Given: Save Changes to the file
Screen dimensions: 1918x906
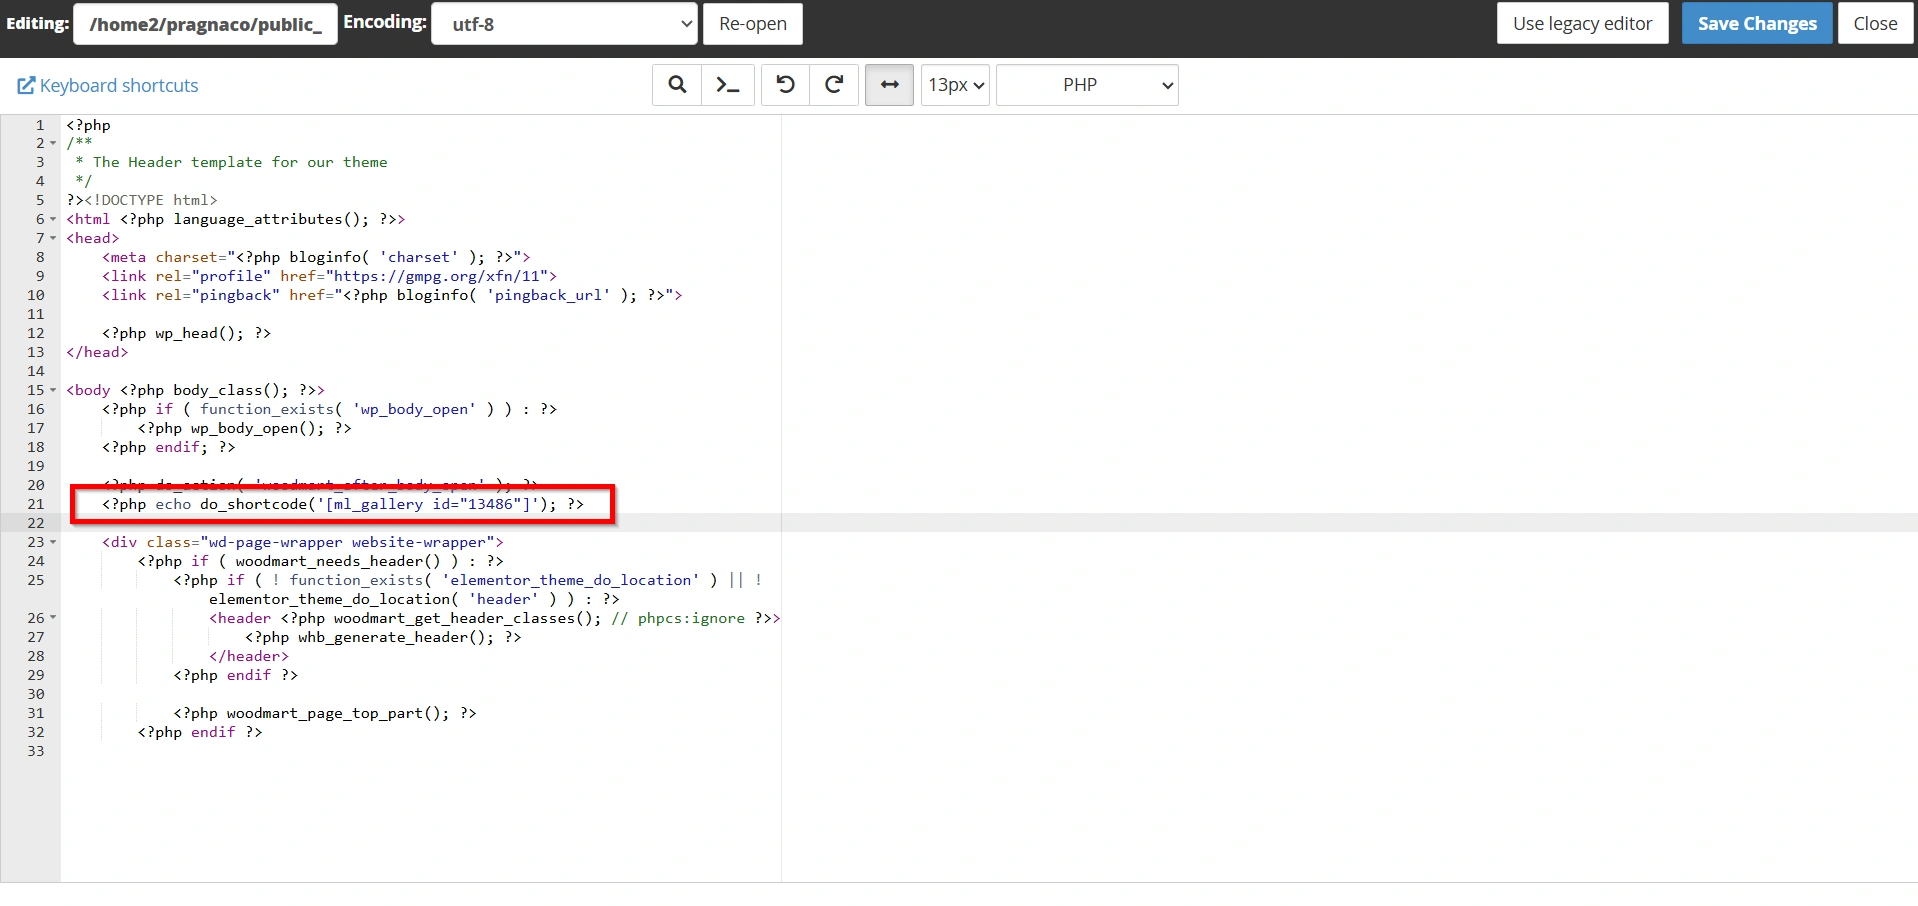Looking at the screenshot, I should (1757, 23).
